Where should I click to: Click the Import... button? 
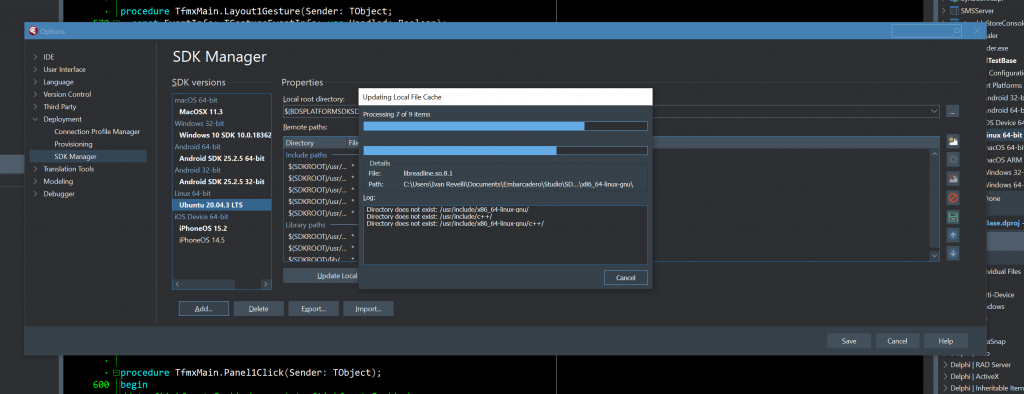368,308
